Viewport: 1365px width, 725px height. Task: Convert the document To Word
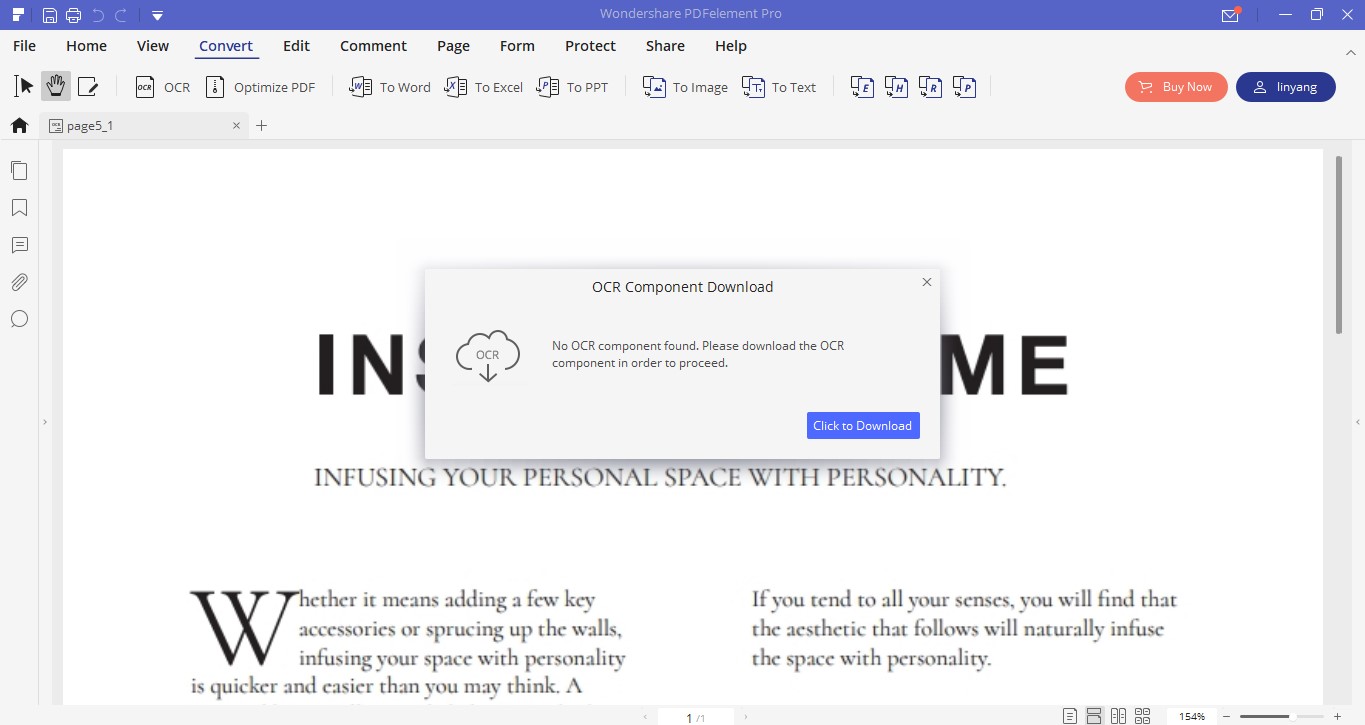coord(388,87)
